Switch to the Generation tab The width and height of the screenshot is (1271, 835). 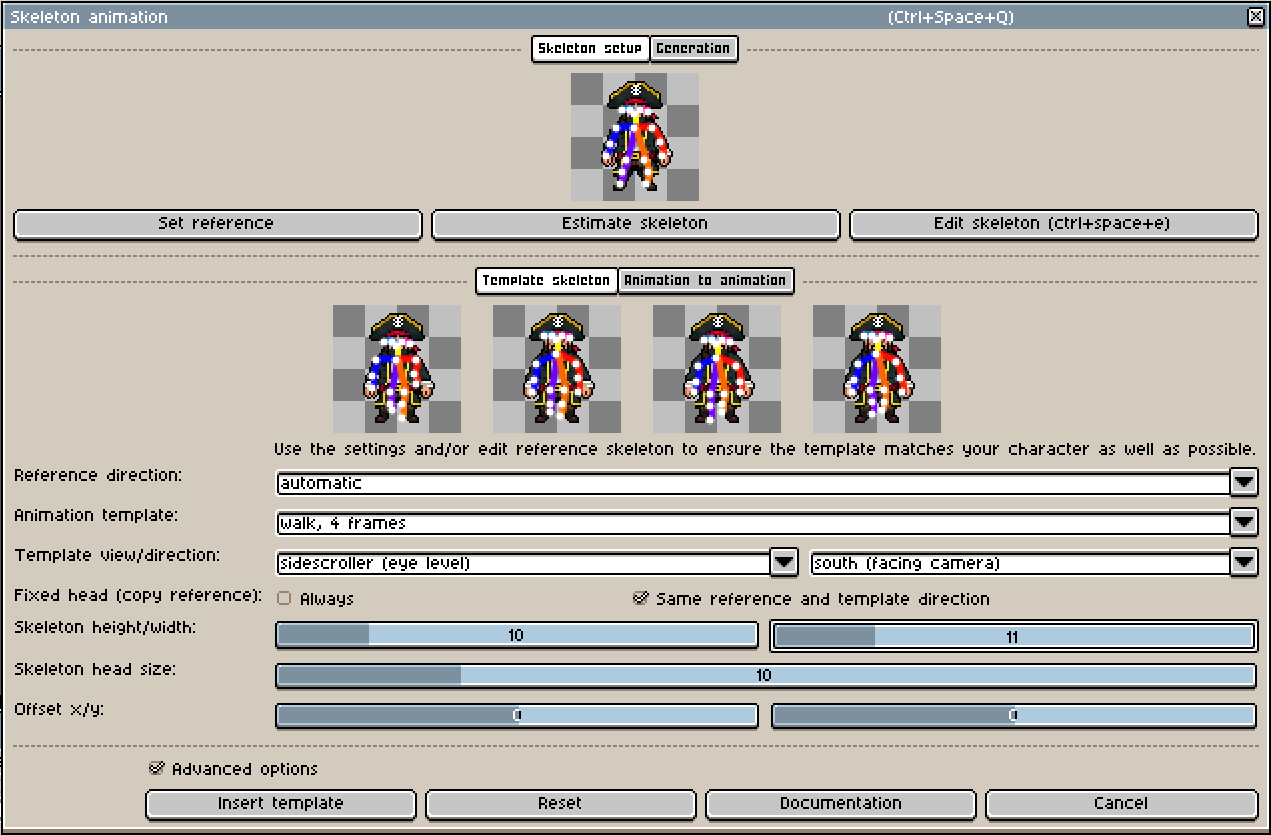693,49
